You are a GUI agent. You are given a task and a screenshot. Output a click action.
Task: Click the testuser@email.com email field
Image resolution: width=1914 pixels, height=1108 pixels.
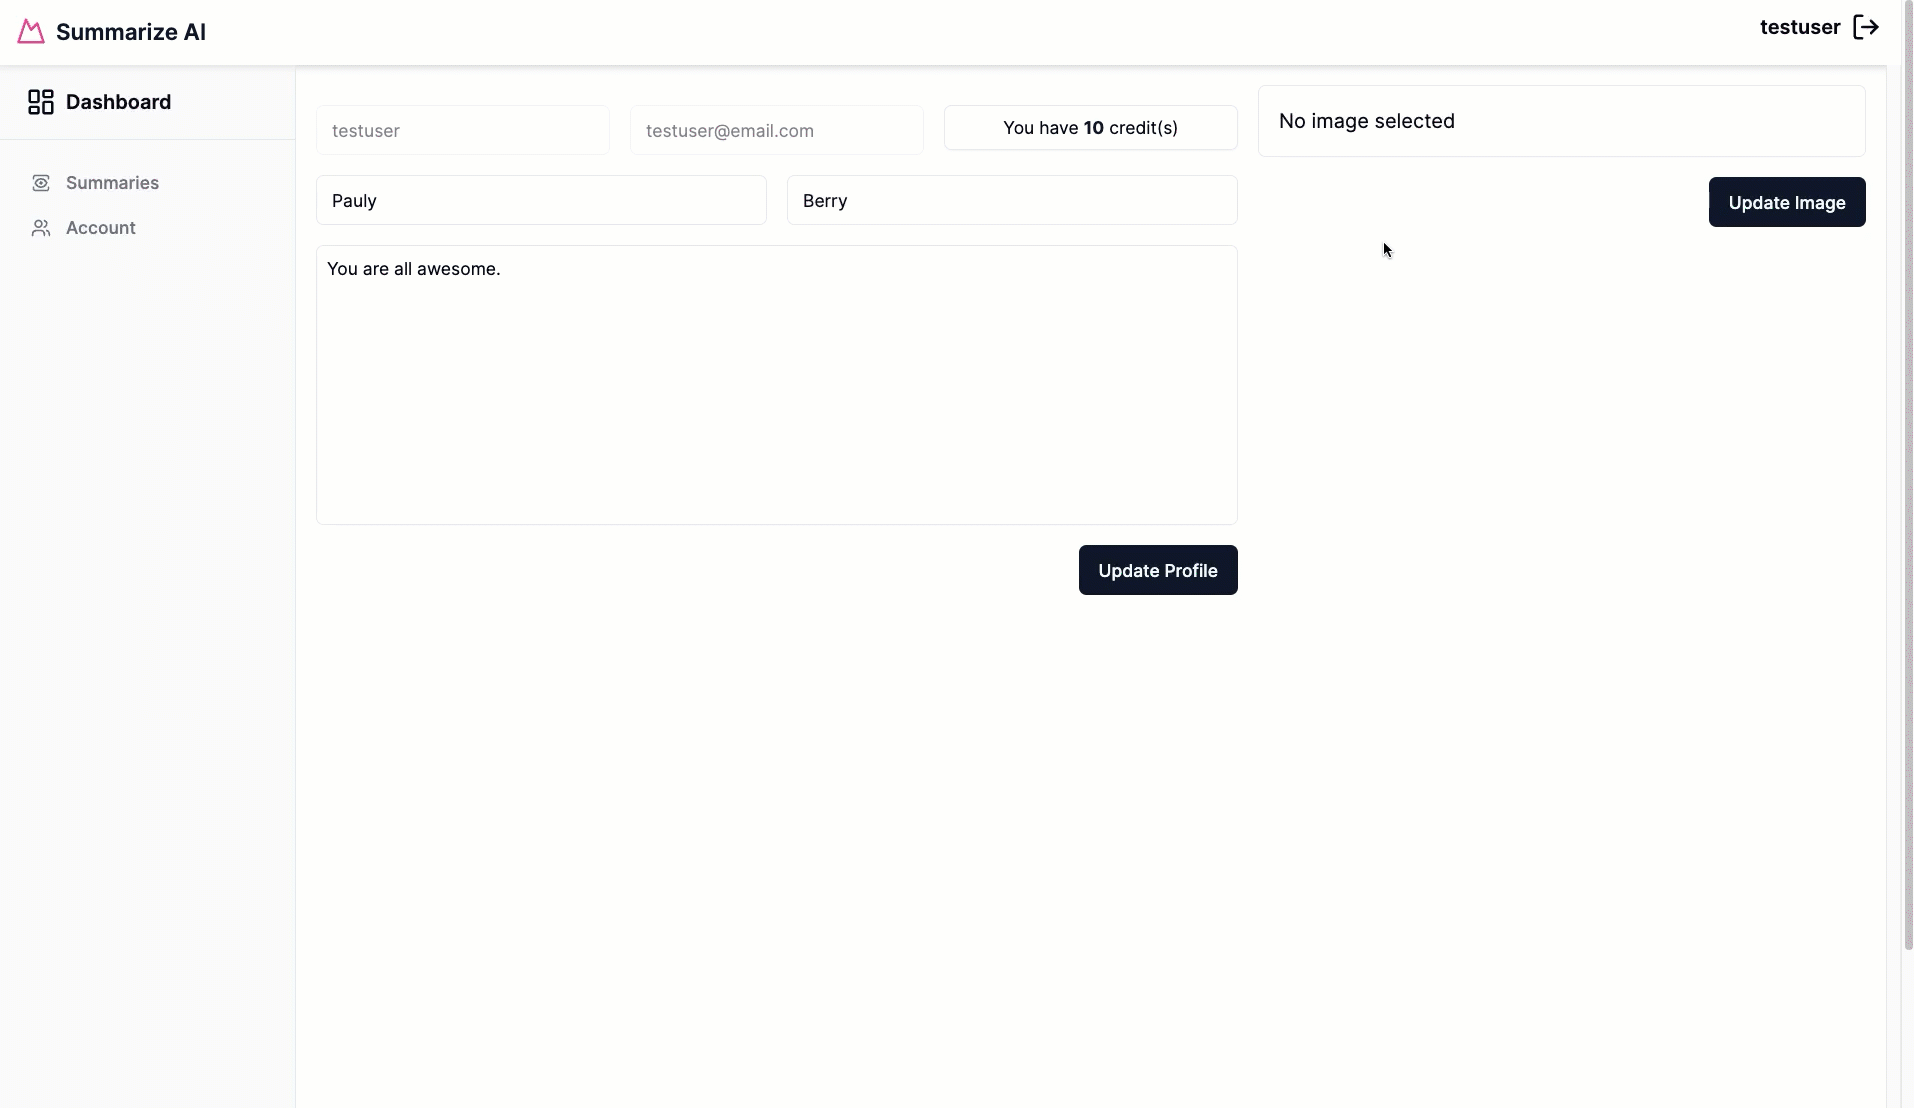(x=777, y=130)
